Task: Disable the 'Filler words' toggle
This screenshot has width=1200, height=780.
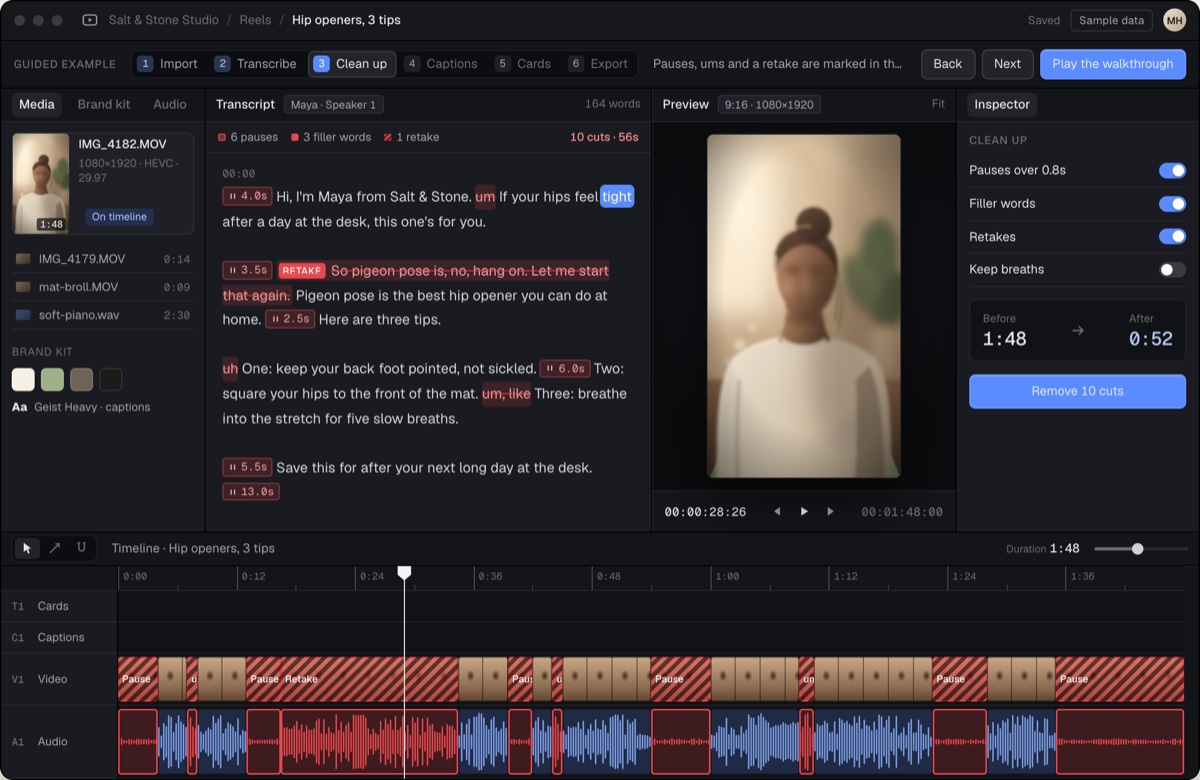Action: click(x=1172, y=203)
